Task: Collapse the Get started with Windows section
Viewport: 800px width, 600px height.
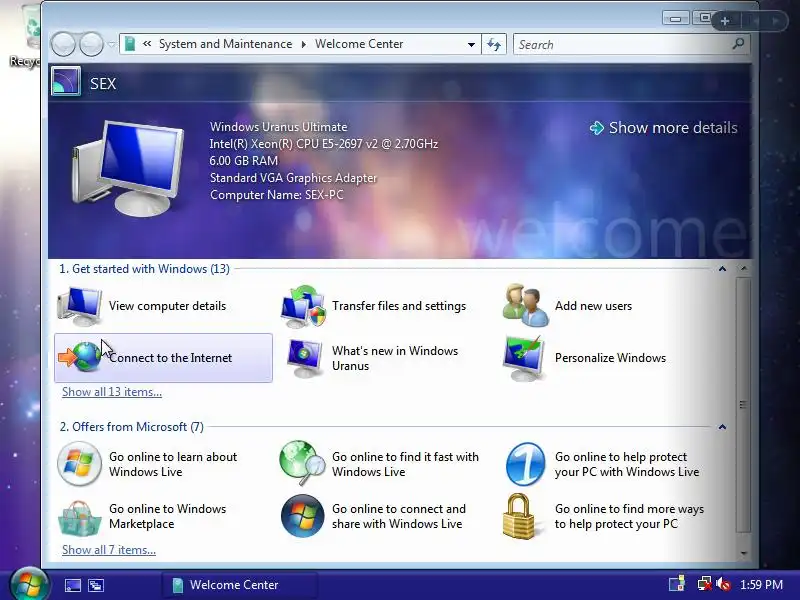Action: click(722, 269)
